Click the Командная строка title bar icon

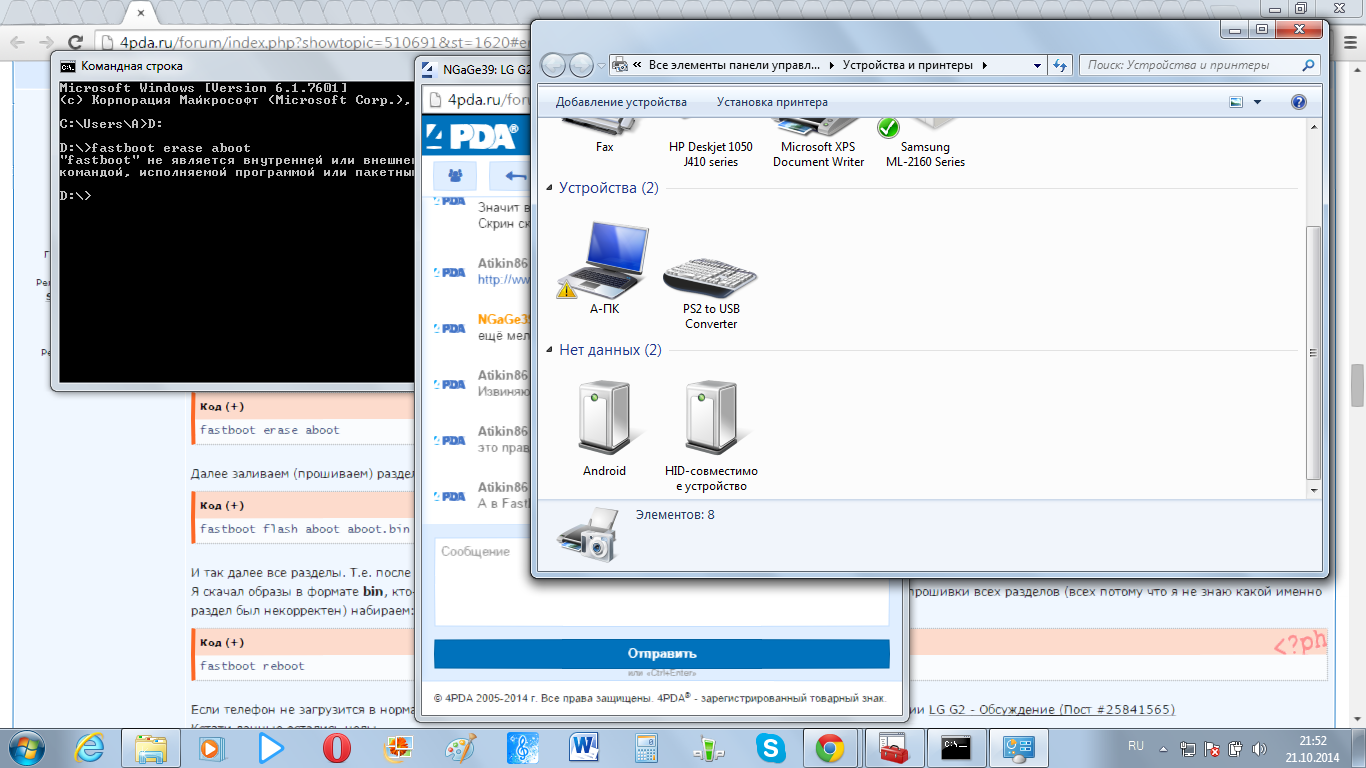tap(67, 66)
